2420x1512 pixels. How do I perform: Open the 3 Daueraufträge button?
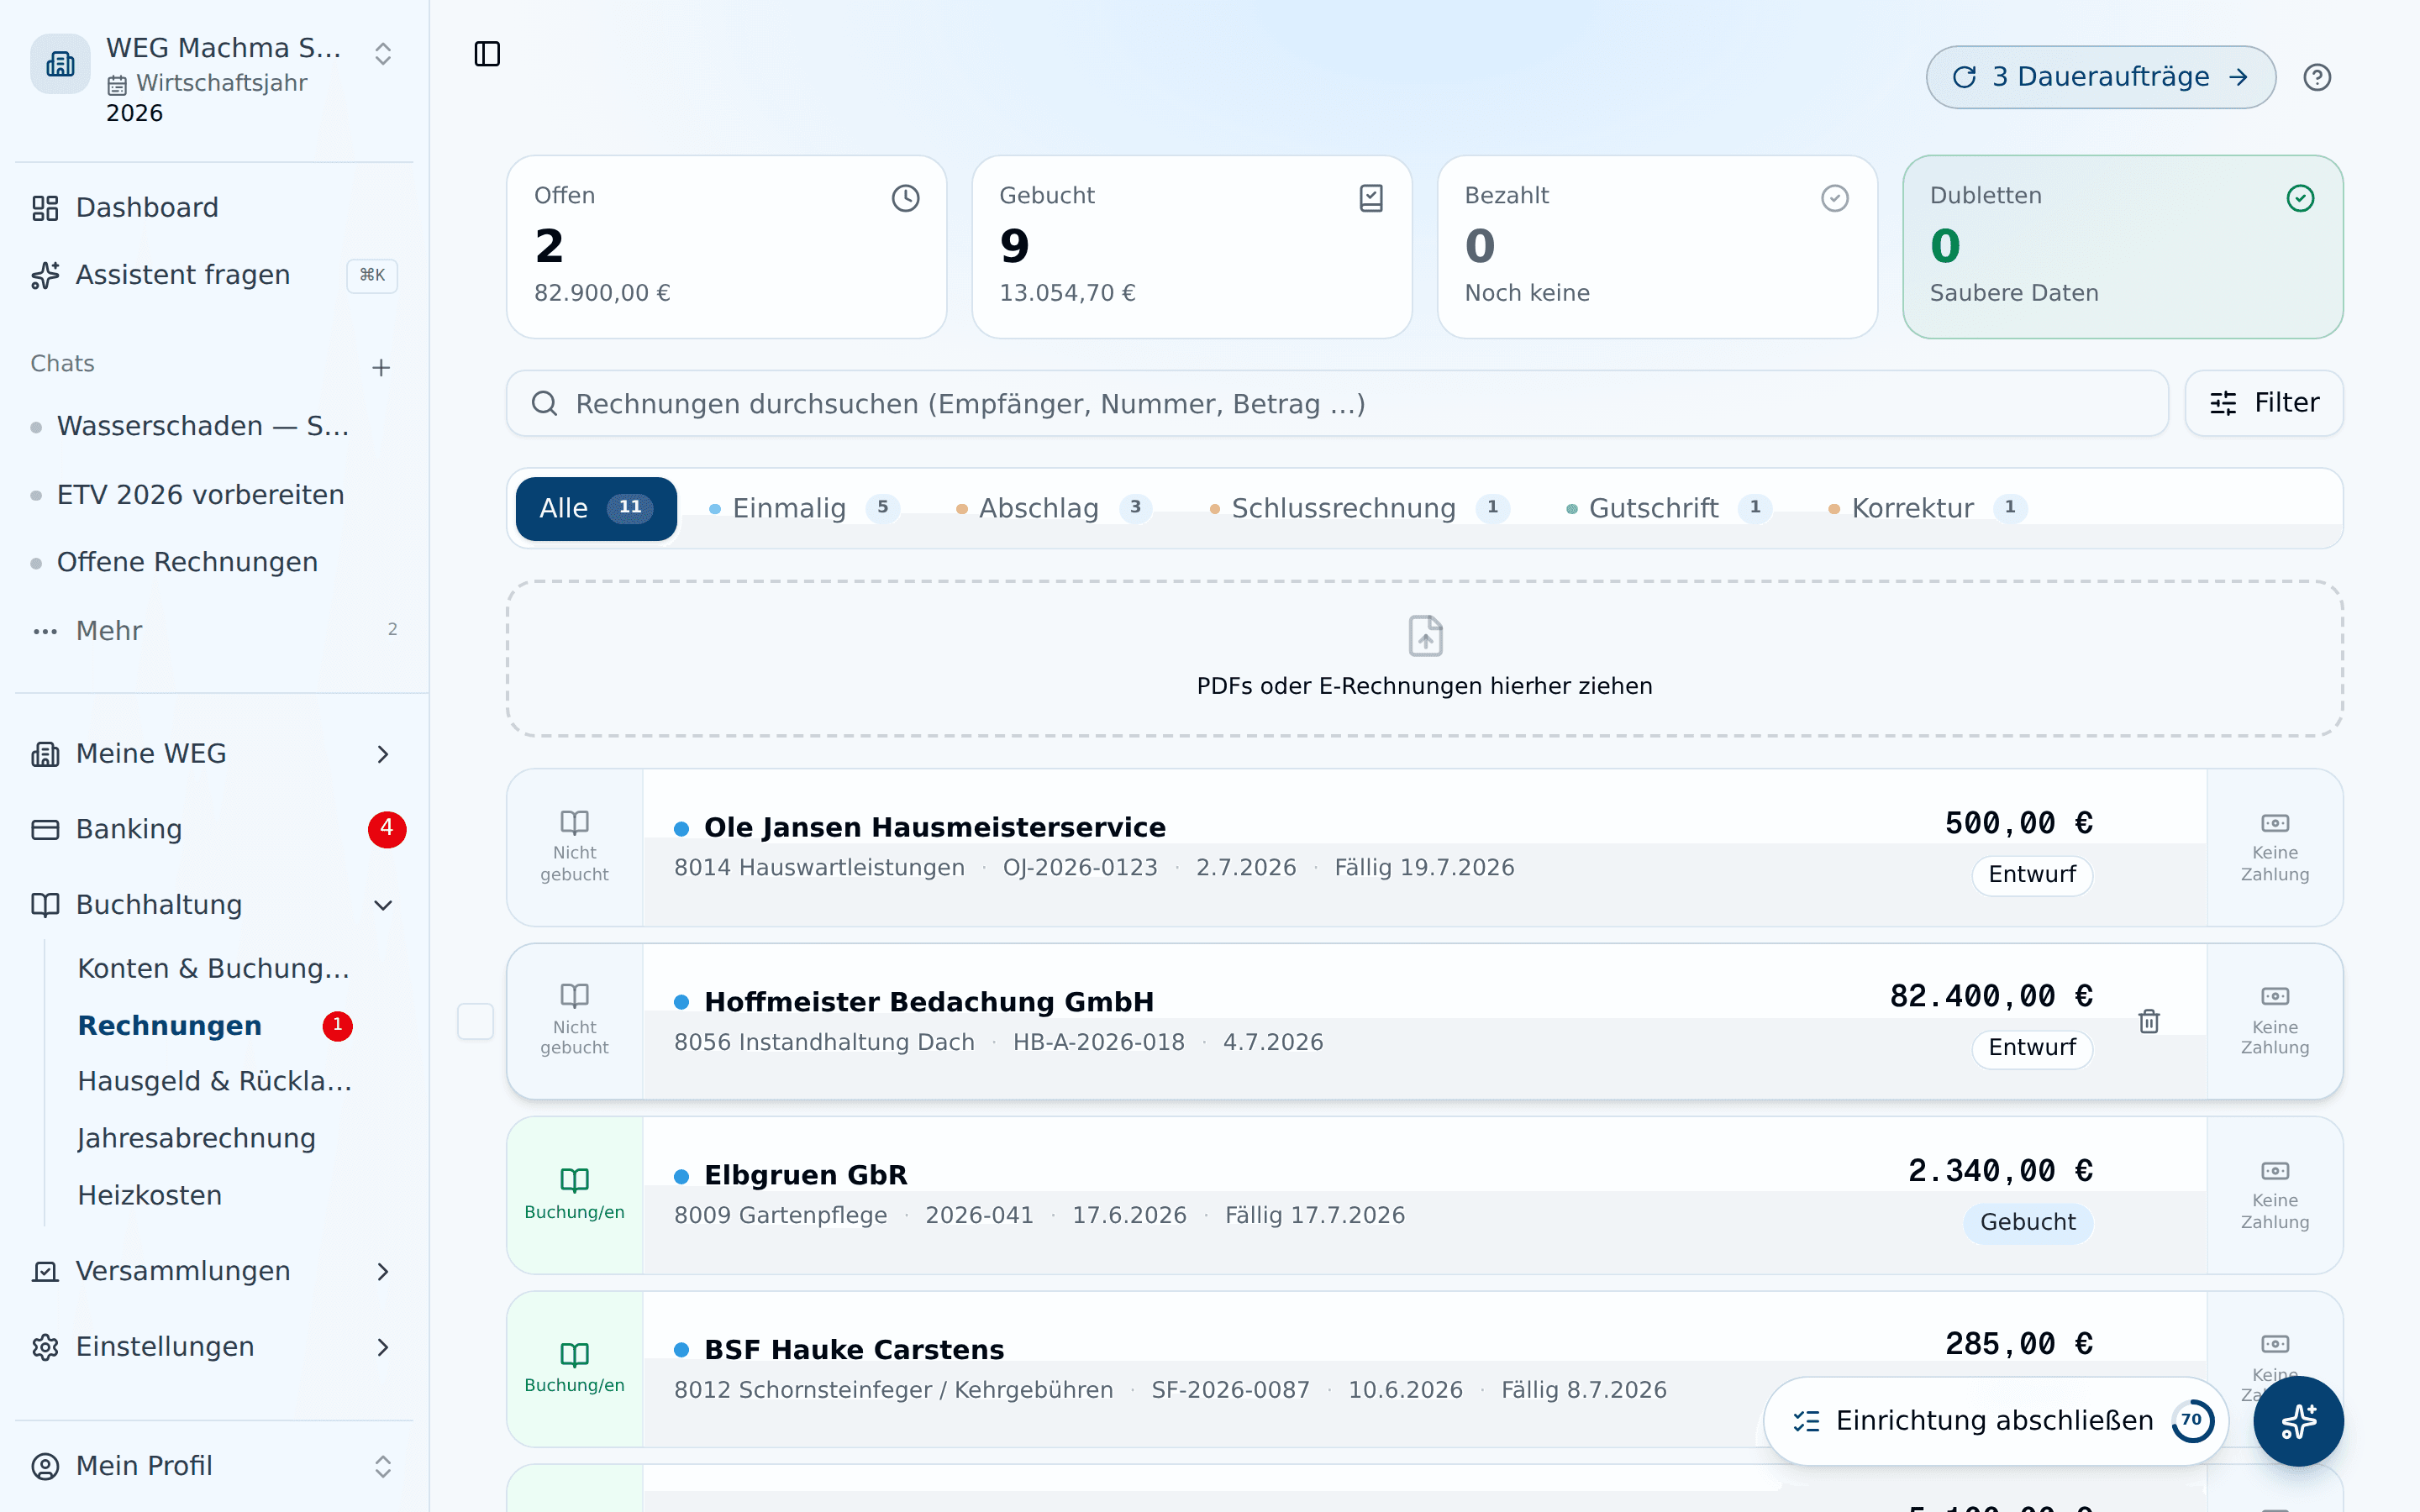pos(2100,77)
